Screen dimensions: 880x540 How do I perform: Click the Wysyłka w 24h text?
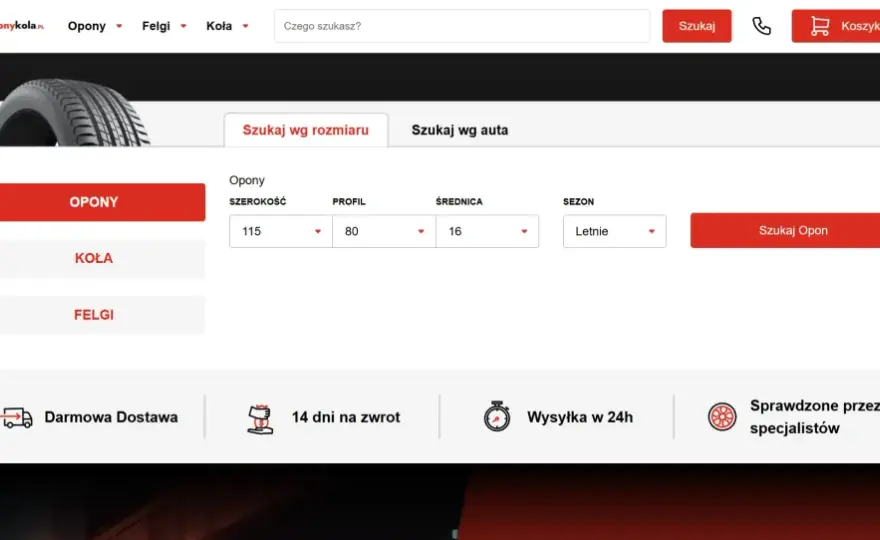[x=580, y=418]
